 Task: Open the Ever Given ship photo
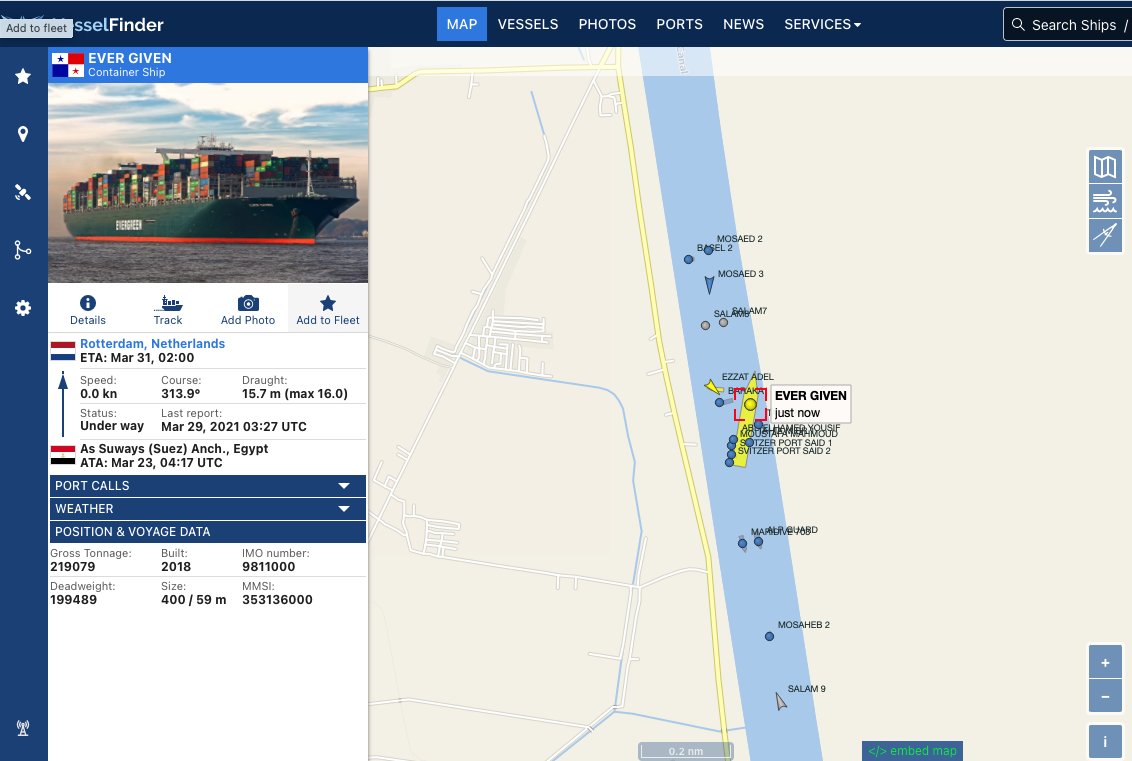208,182
